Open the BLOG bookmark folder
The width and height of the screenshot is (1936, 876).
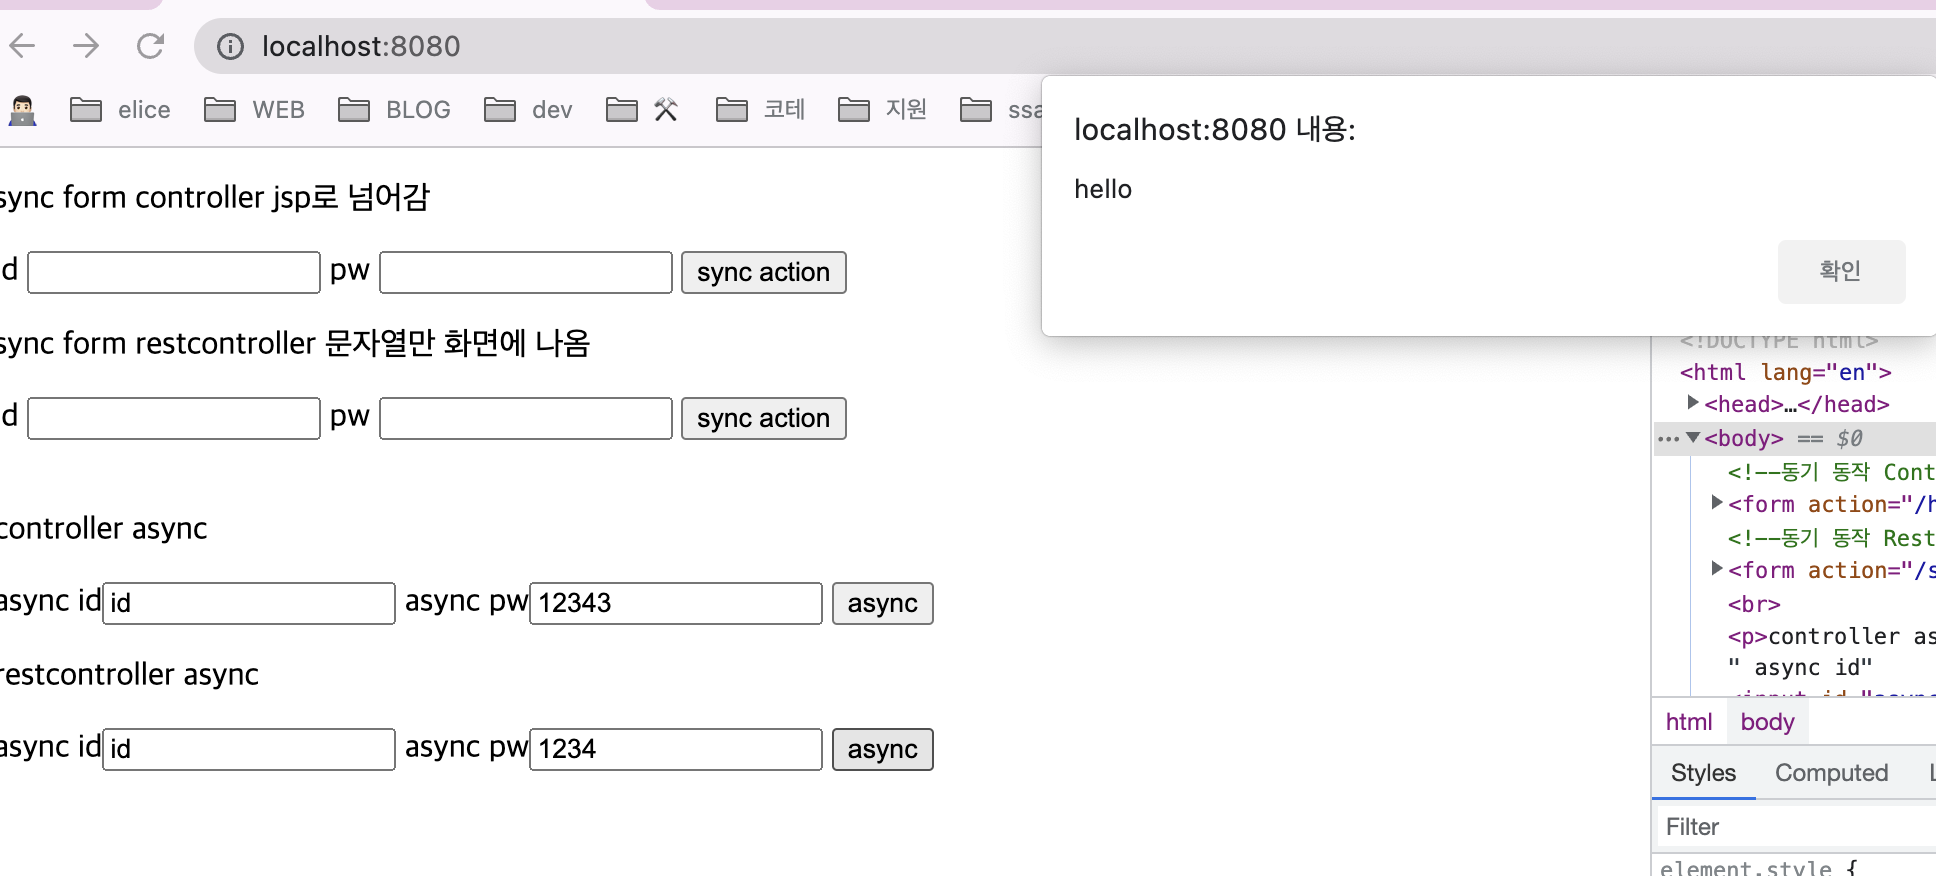click(395, 110)
